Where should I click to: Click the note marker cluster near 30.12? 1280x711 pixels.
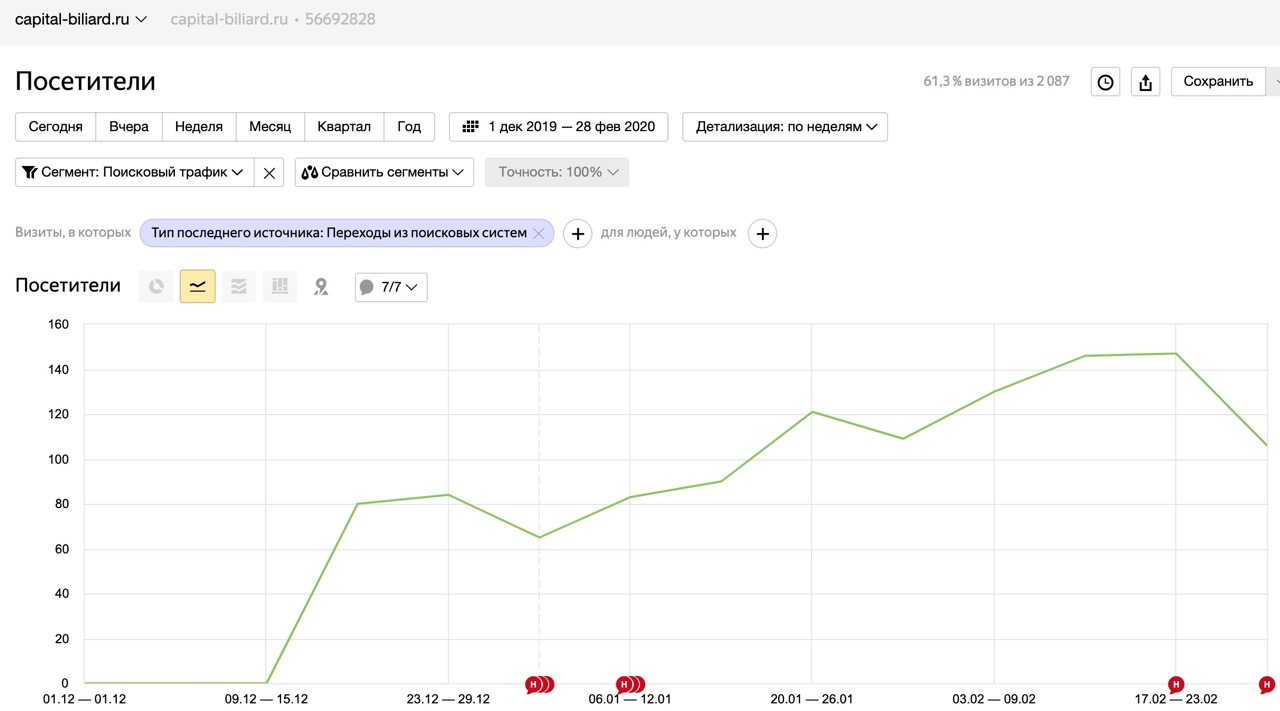click(x=540, y=685)
